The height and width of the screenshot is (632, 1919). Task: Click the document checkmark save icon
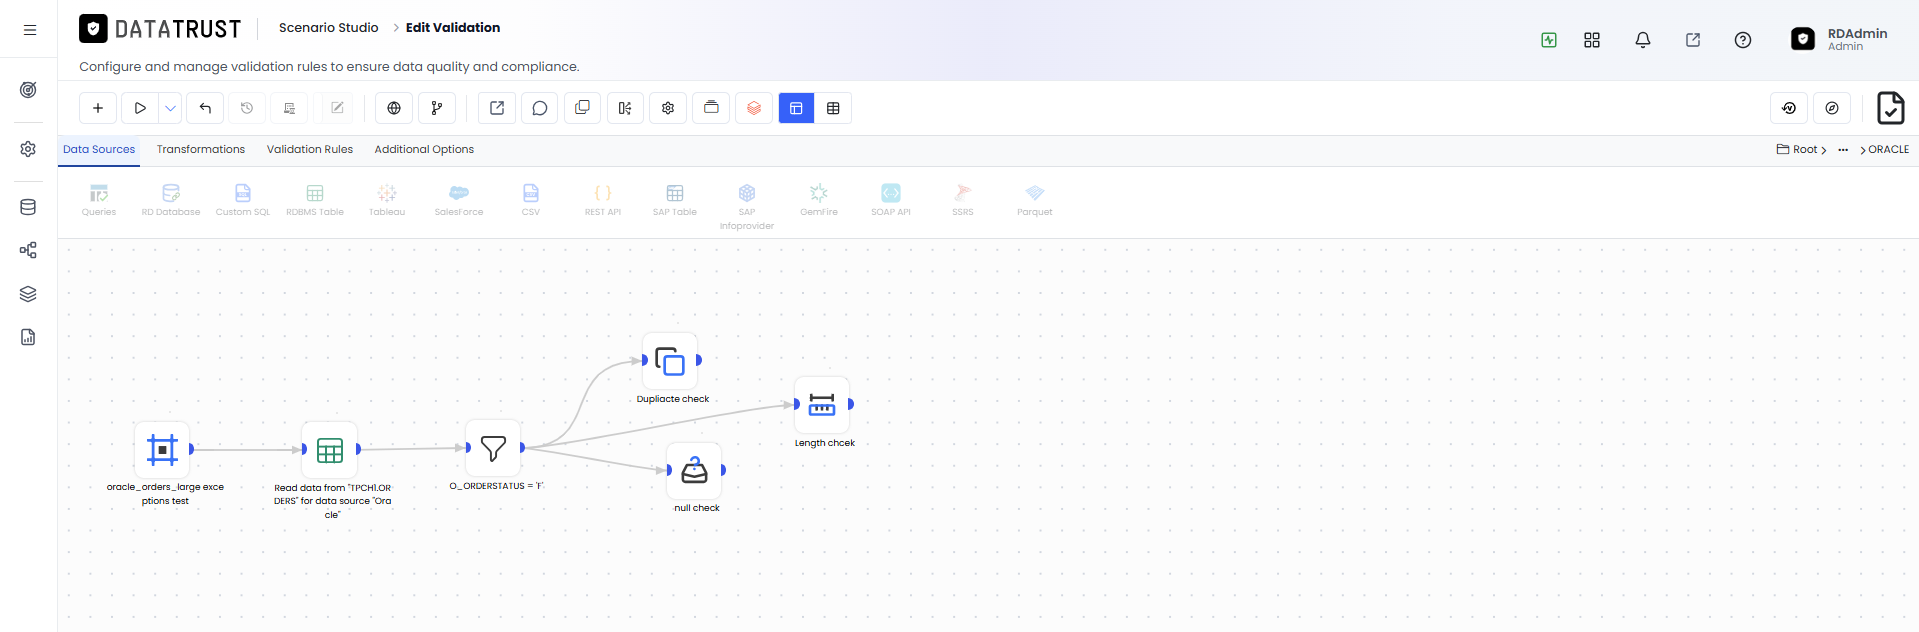[x=1890, y=108]
